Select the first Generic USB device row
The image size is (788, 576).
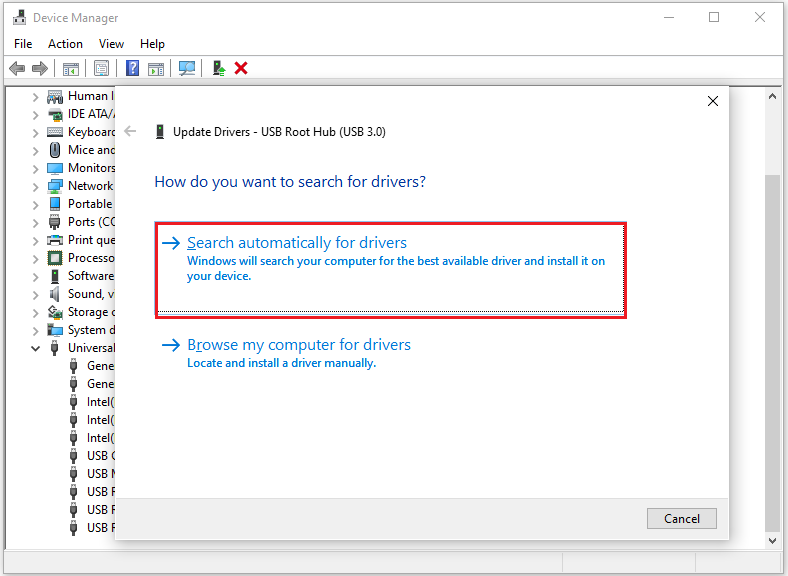[x=91, y=366]
